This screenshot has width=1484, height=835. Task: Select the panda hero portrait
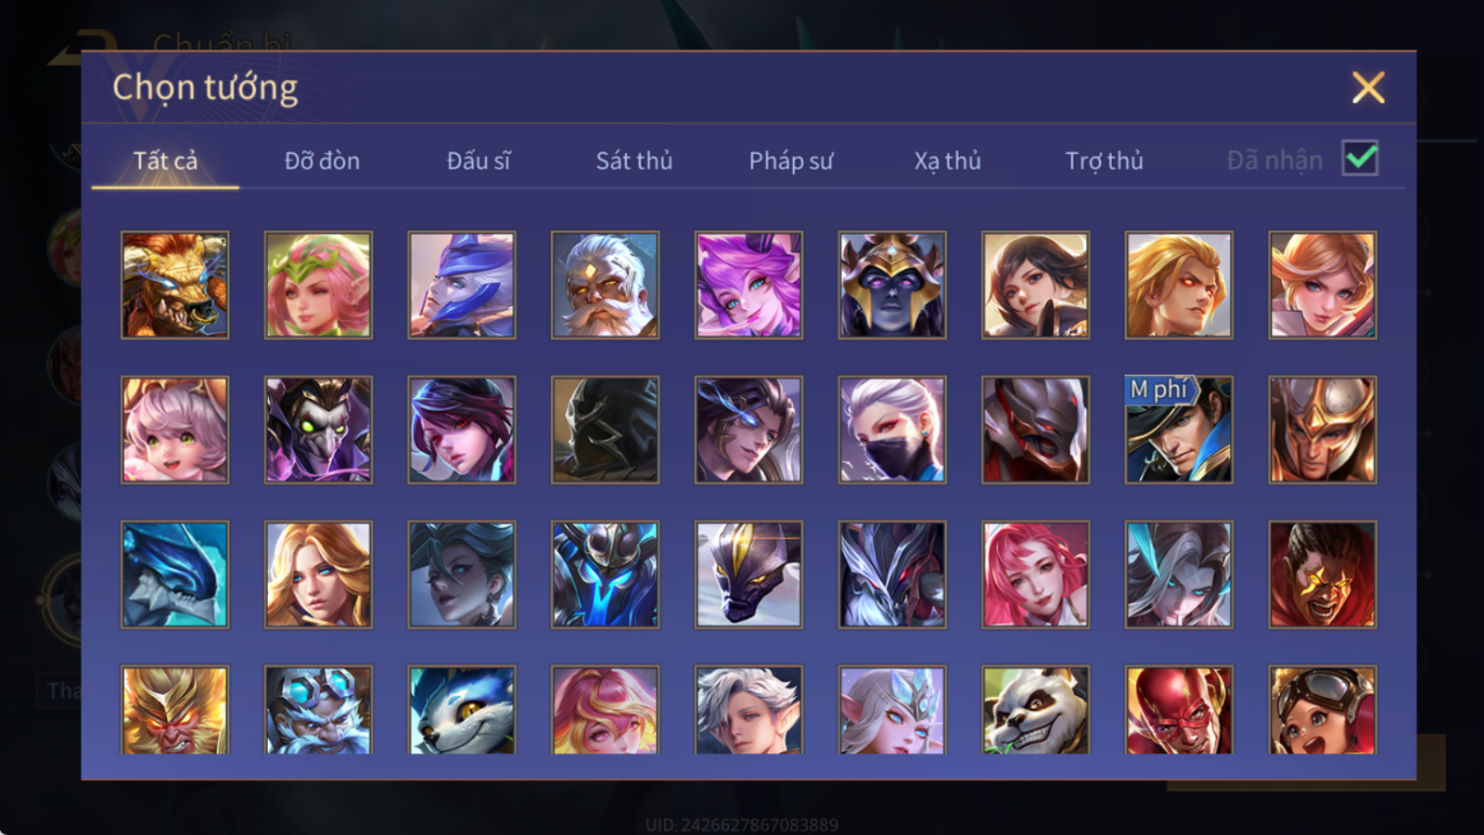pos(1035,710)
